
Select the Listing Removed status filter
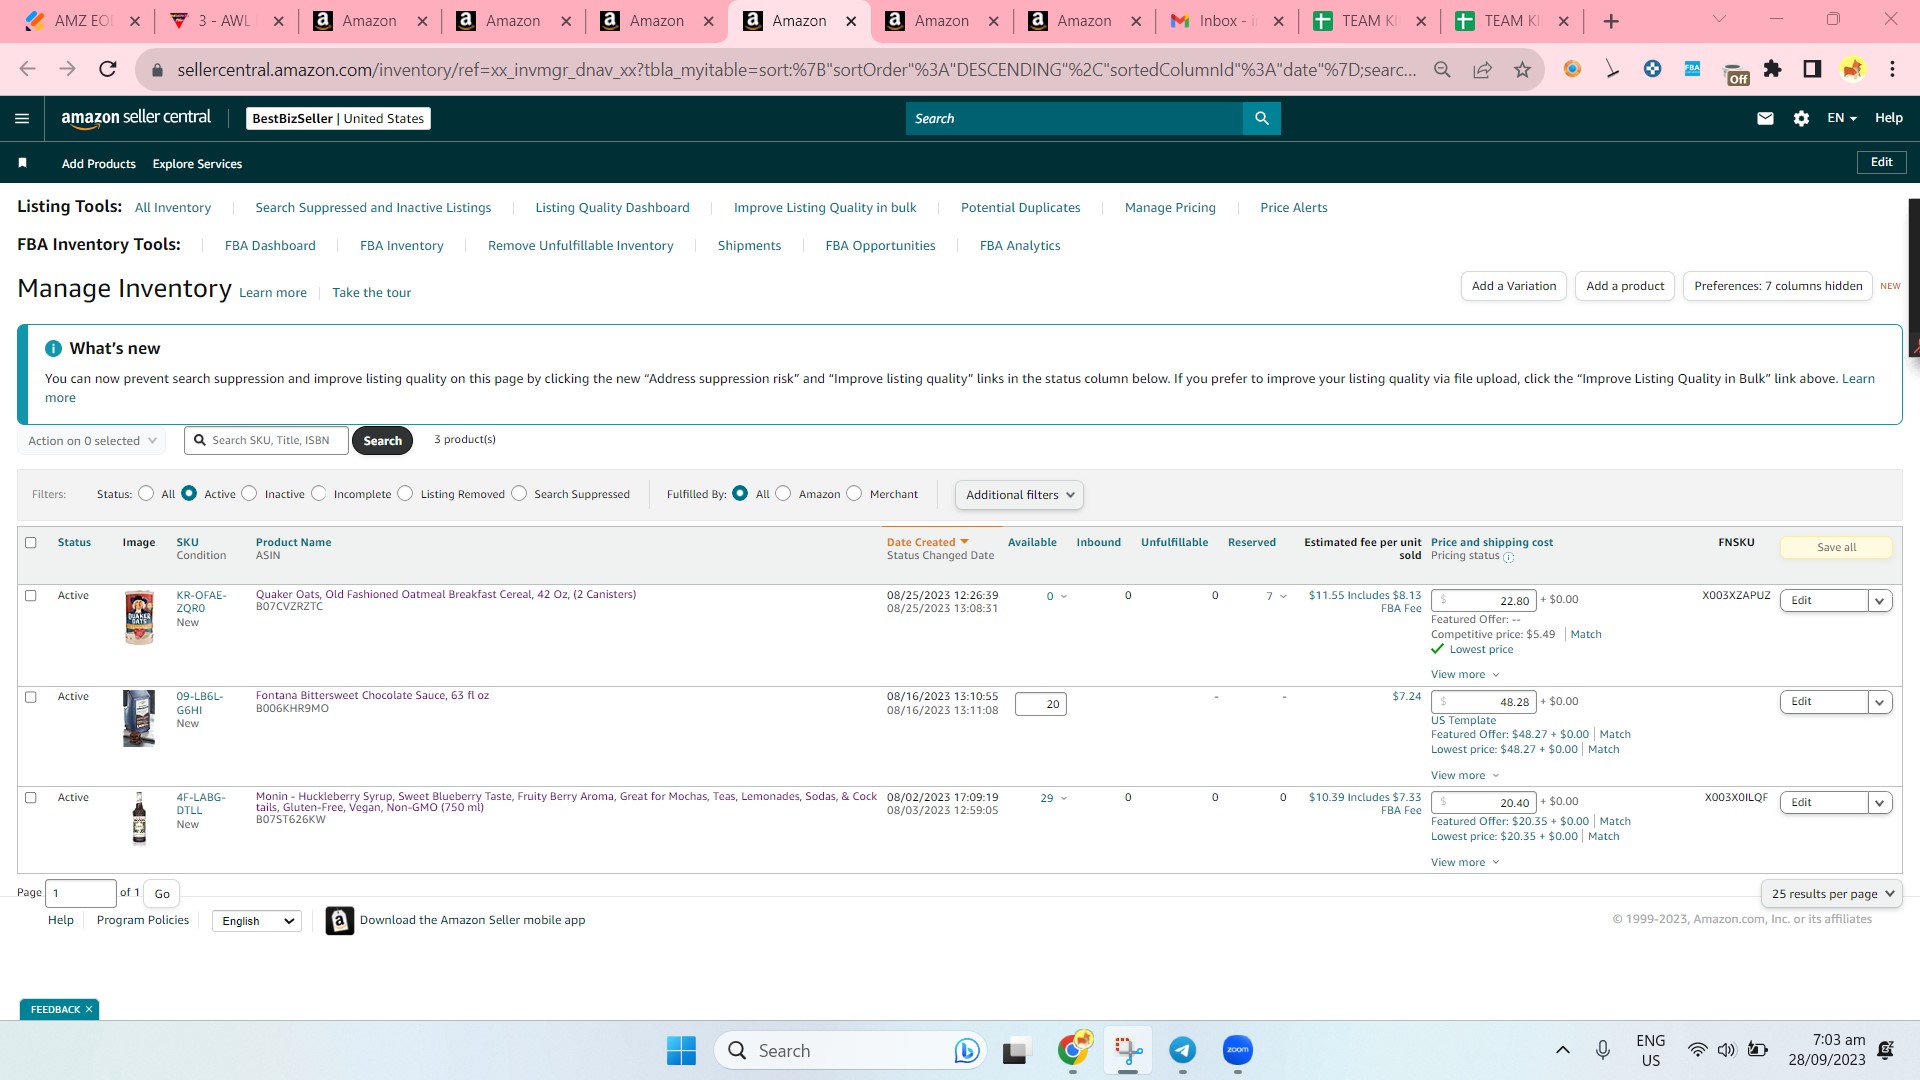coord(405,493)
